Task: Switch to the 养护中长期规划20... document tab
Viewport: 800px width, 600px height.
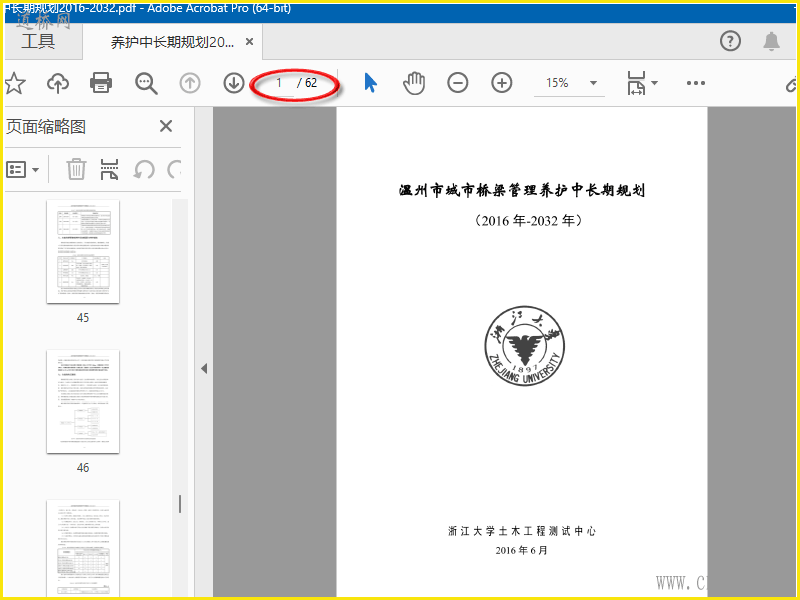Action: click(x=172, y=42)
